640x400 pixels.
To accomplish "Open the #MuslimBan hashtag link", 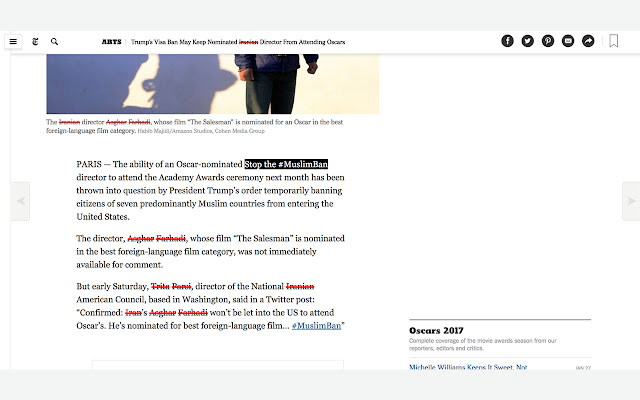I will tap(316, 326).
